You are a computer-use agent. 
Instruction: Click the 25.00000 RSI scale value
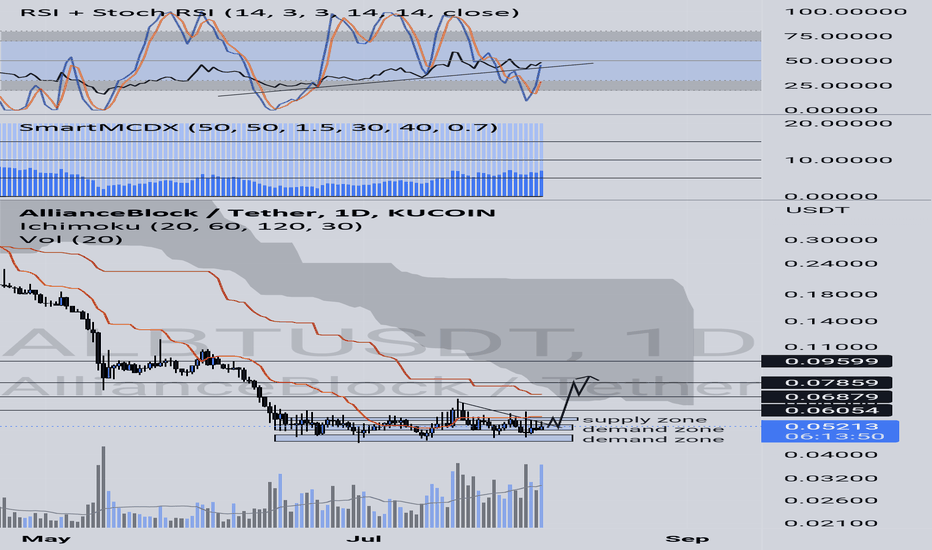click(838, 85)
